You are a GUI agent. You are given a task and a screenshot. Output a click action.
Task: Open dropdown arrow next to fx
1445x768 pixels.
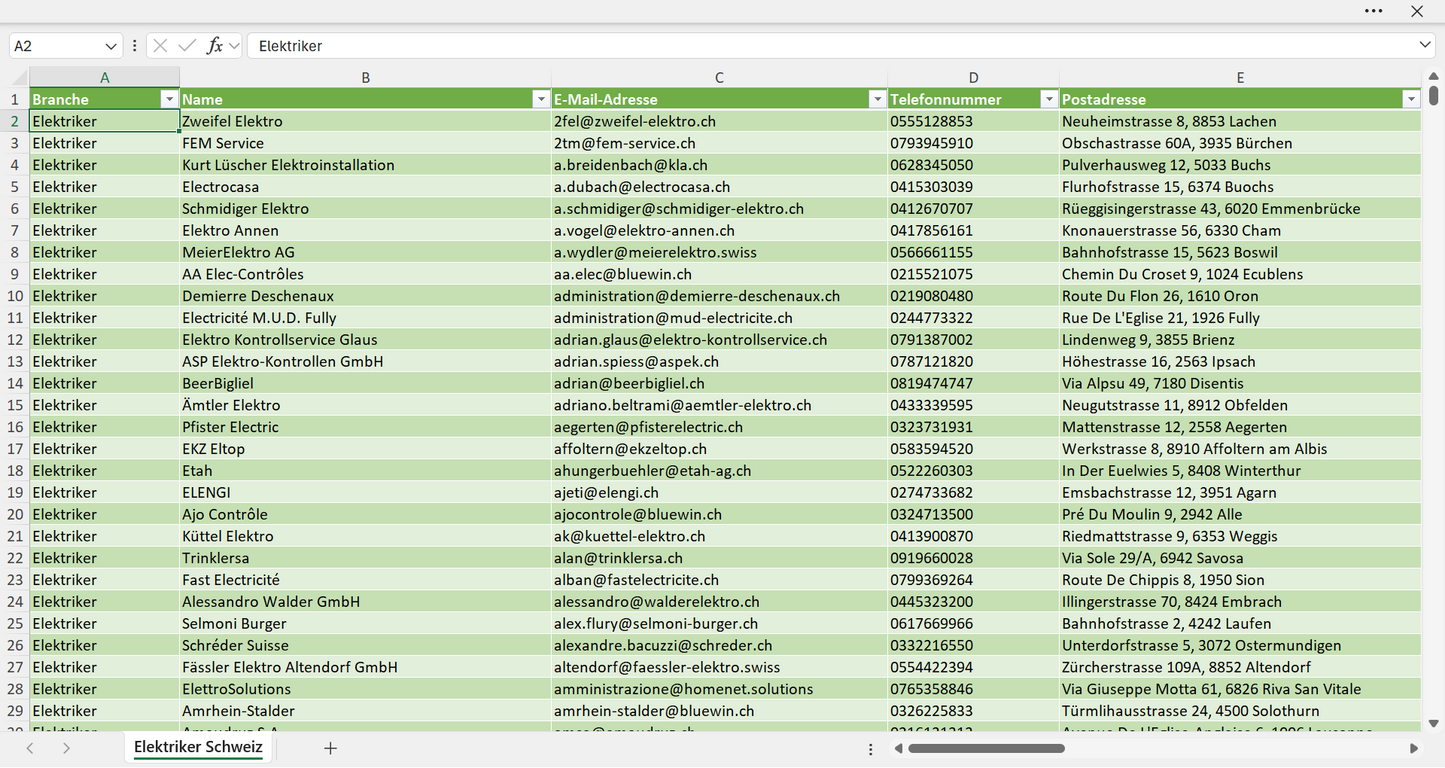234,46
